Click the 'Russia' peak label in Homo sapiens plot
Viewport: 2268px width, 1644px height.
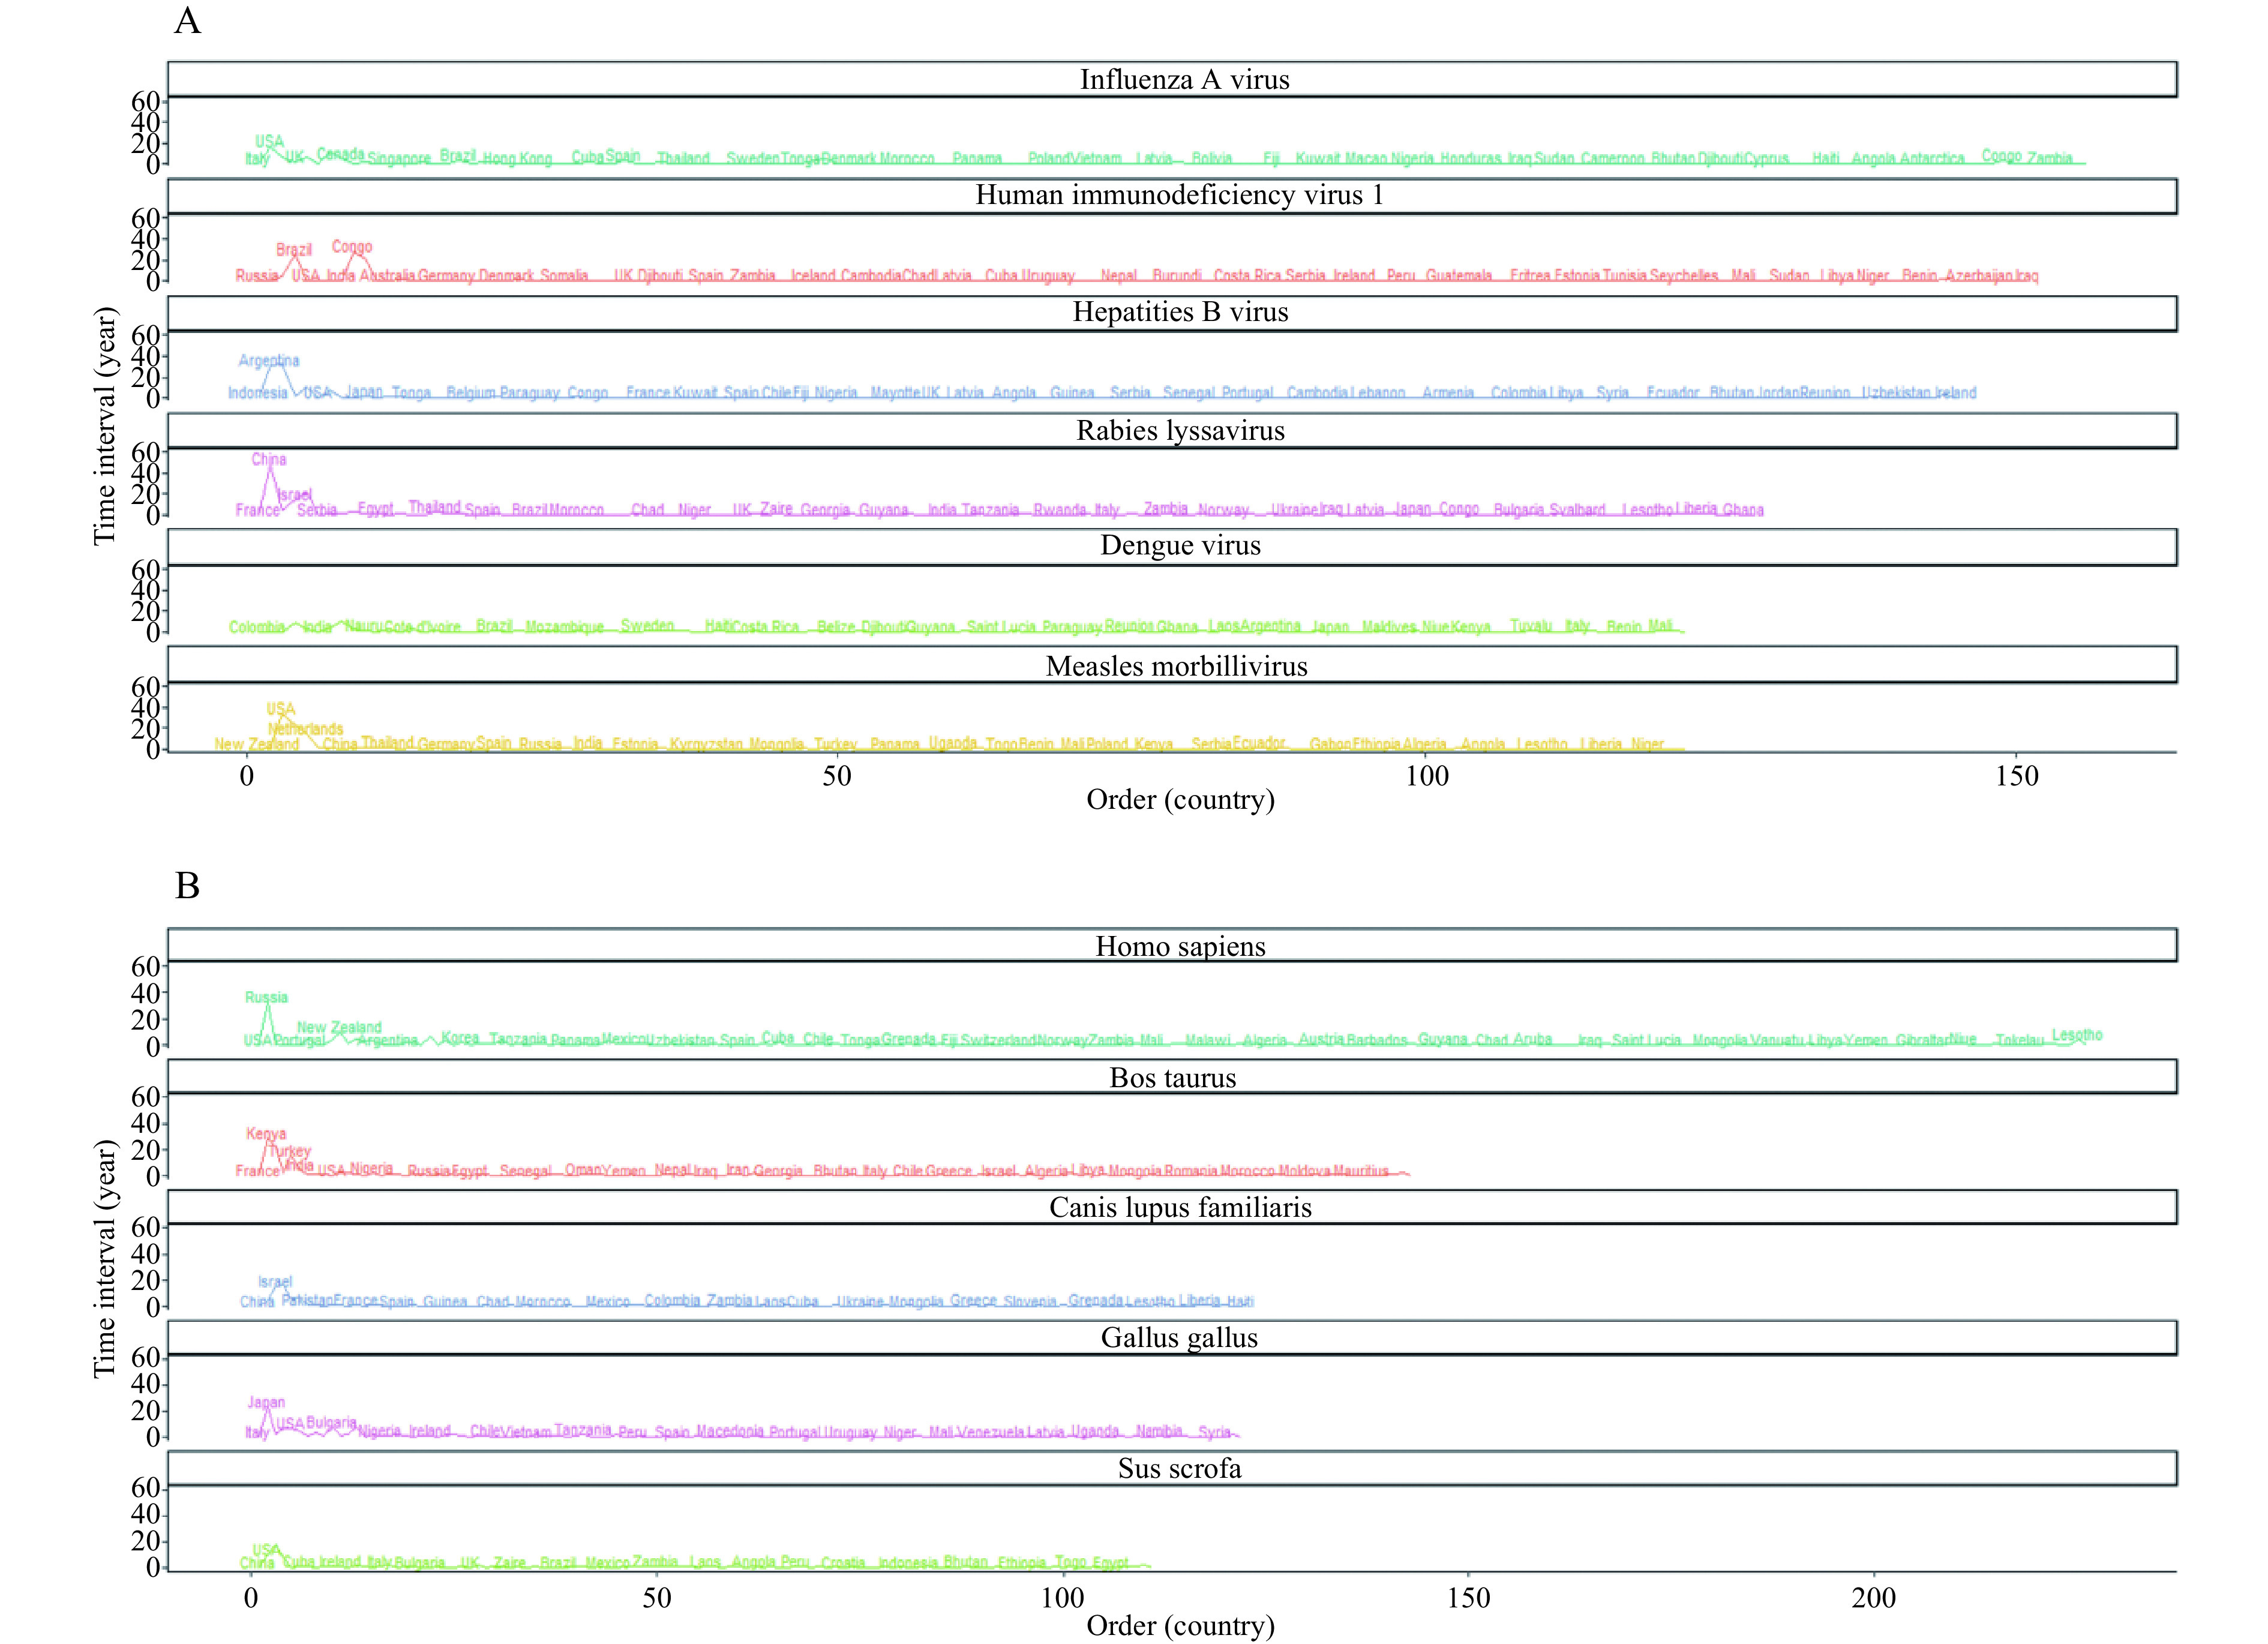point(266,998)
